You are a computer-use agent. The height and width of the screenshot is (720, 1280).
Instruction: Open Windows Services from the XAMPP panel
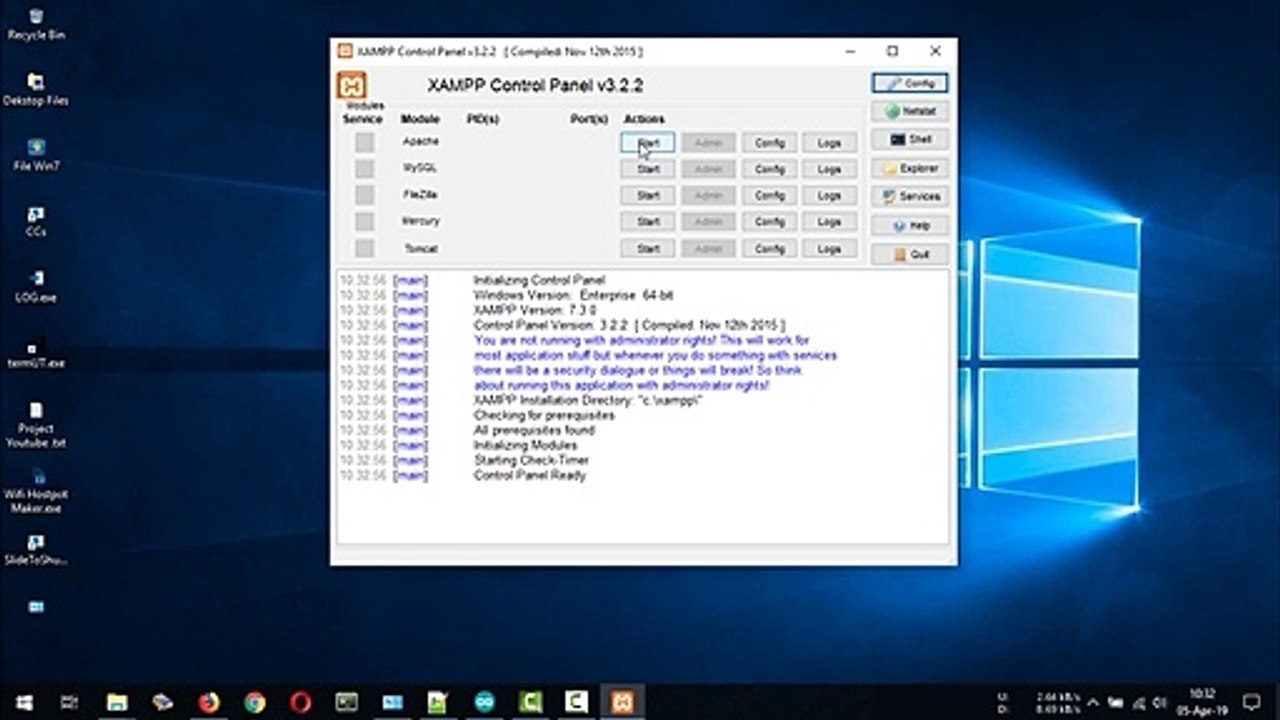(910, 197)
